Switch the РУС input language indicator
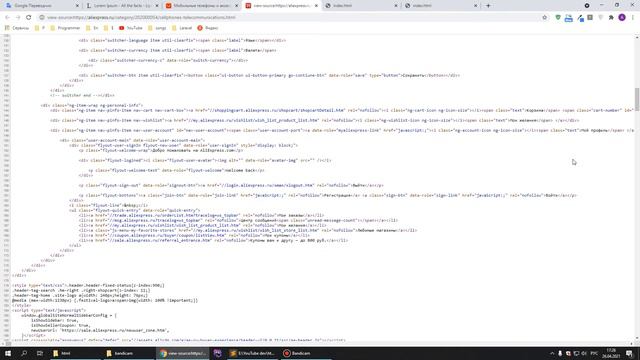640x360 pixels. tap(594, 353)
